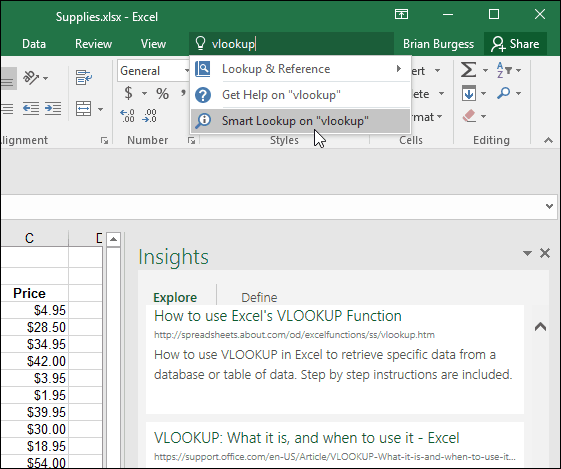
Task: Close the Insights pane
Action: click(545, 253)
